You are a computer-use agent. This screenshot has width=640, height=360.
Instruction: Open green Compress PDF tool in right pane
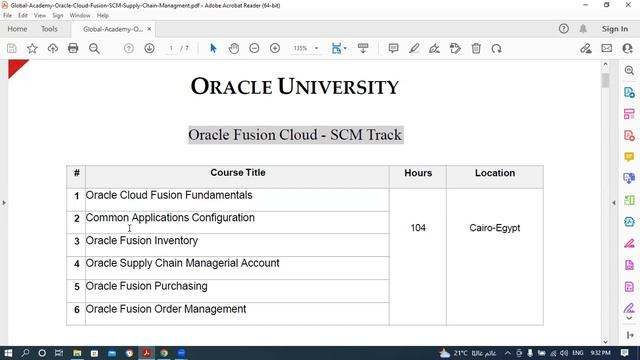(x=629, y=200)
